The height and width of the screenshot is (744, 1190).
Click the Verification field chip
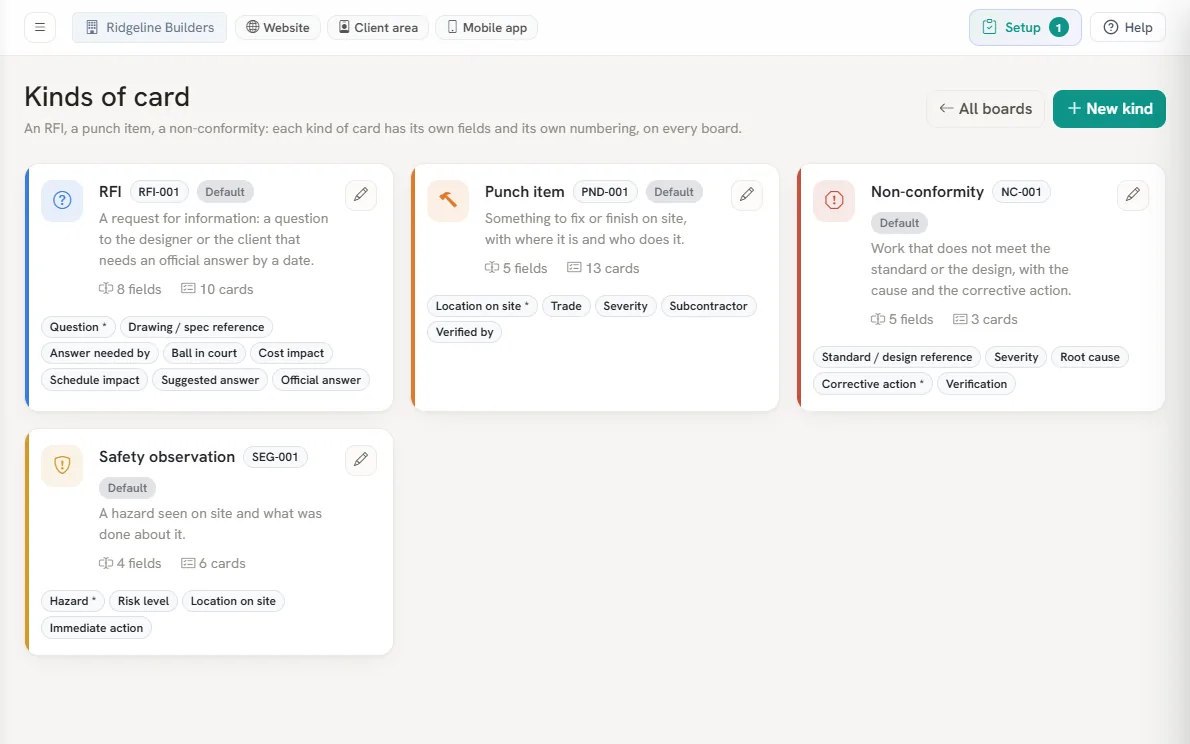[x=976, y=384]
